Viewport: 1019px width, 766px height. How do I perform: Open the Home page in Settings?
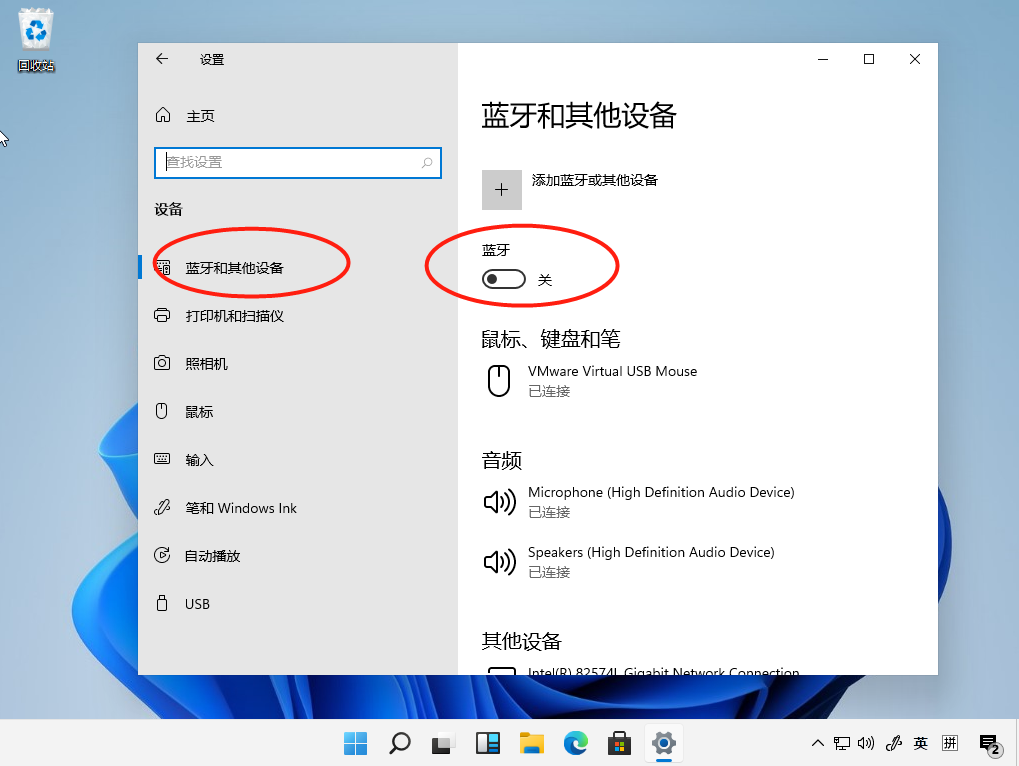tap(199, 116)
